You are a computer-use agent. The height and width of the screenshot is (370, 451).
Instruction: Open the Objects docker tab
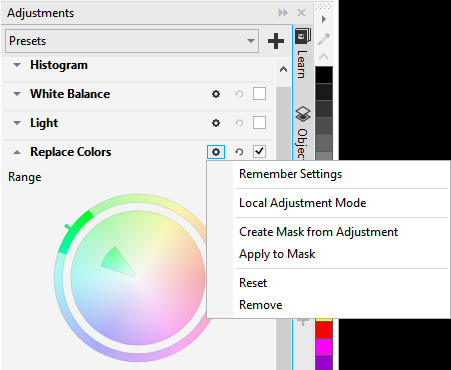point(302,133)
